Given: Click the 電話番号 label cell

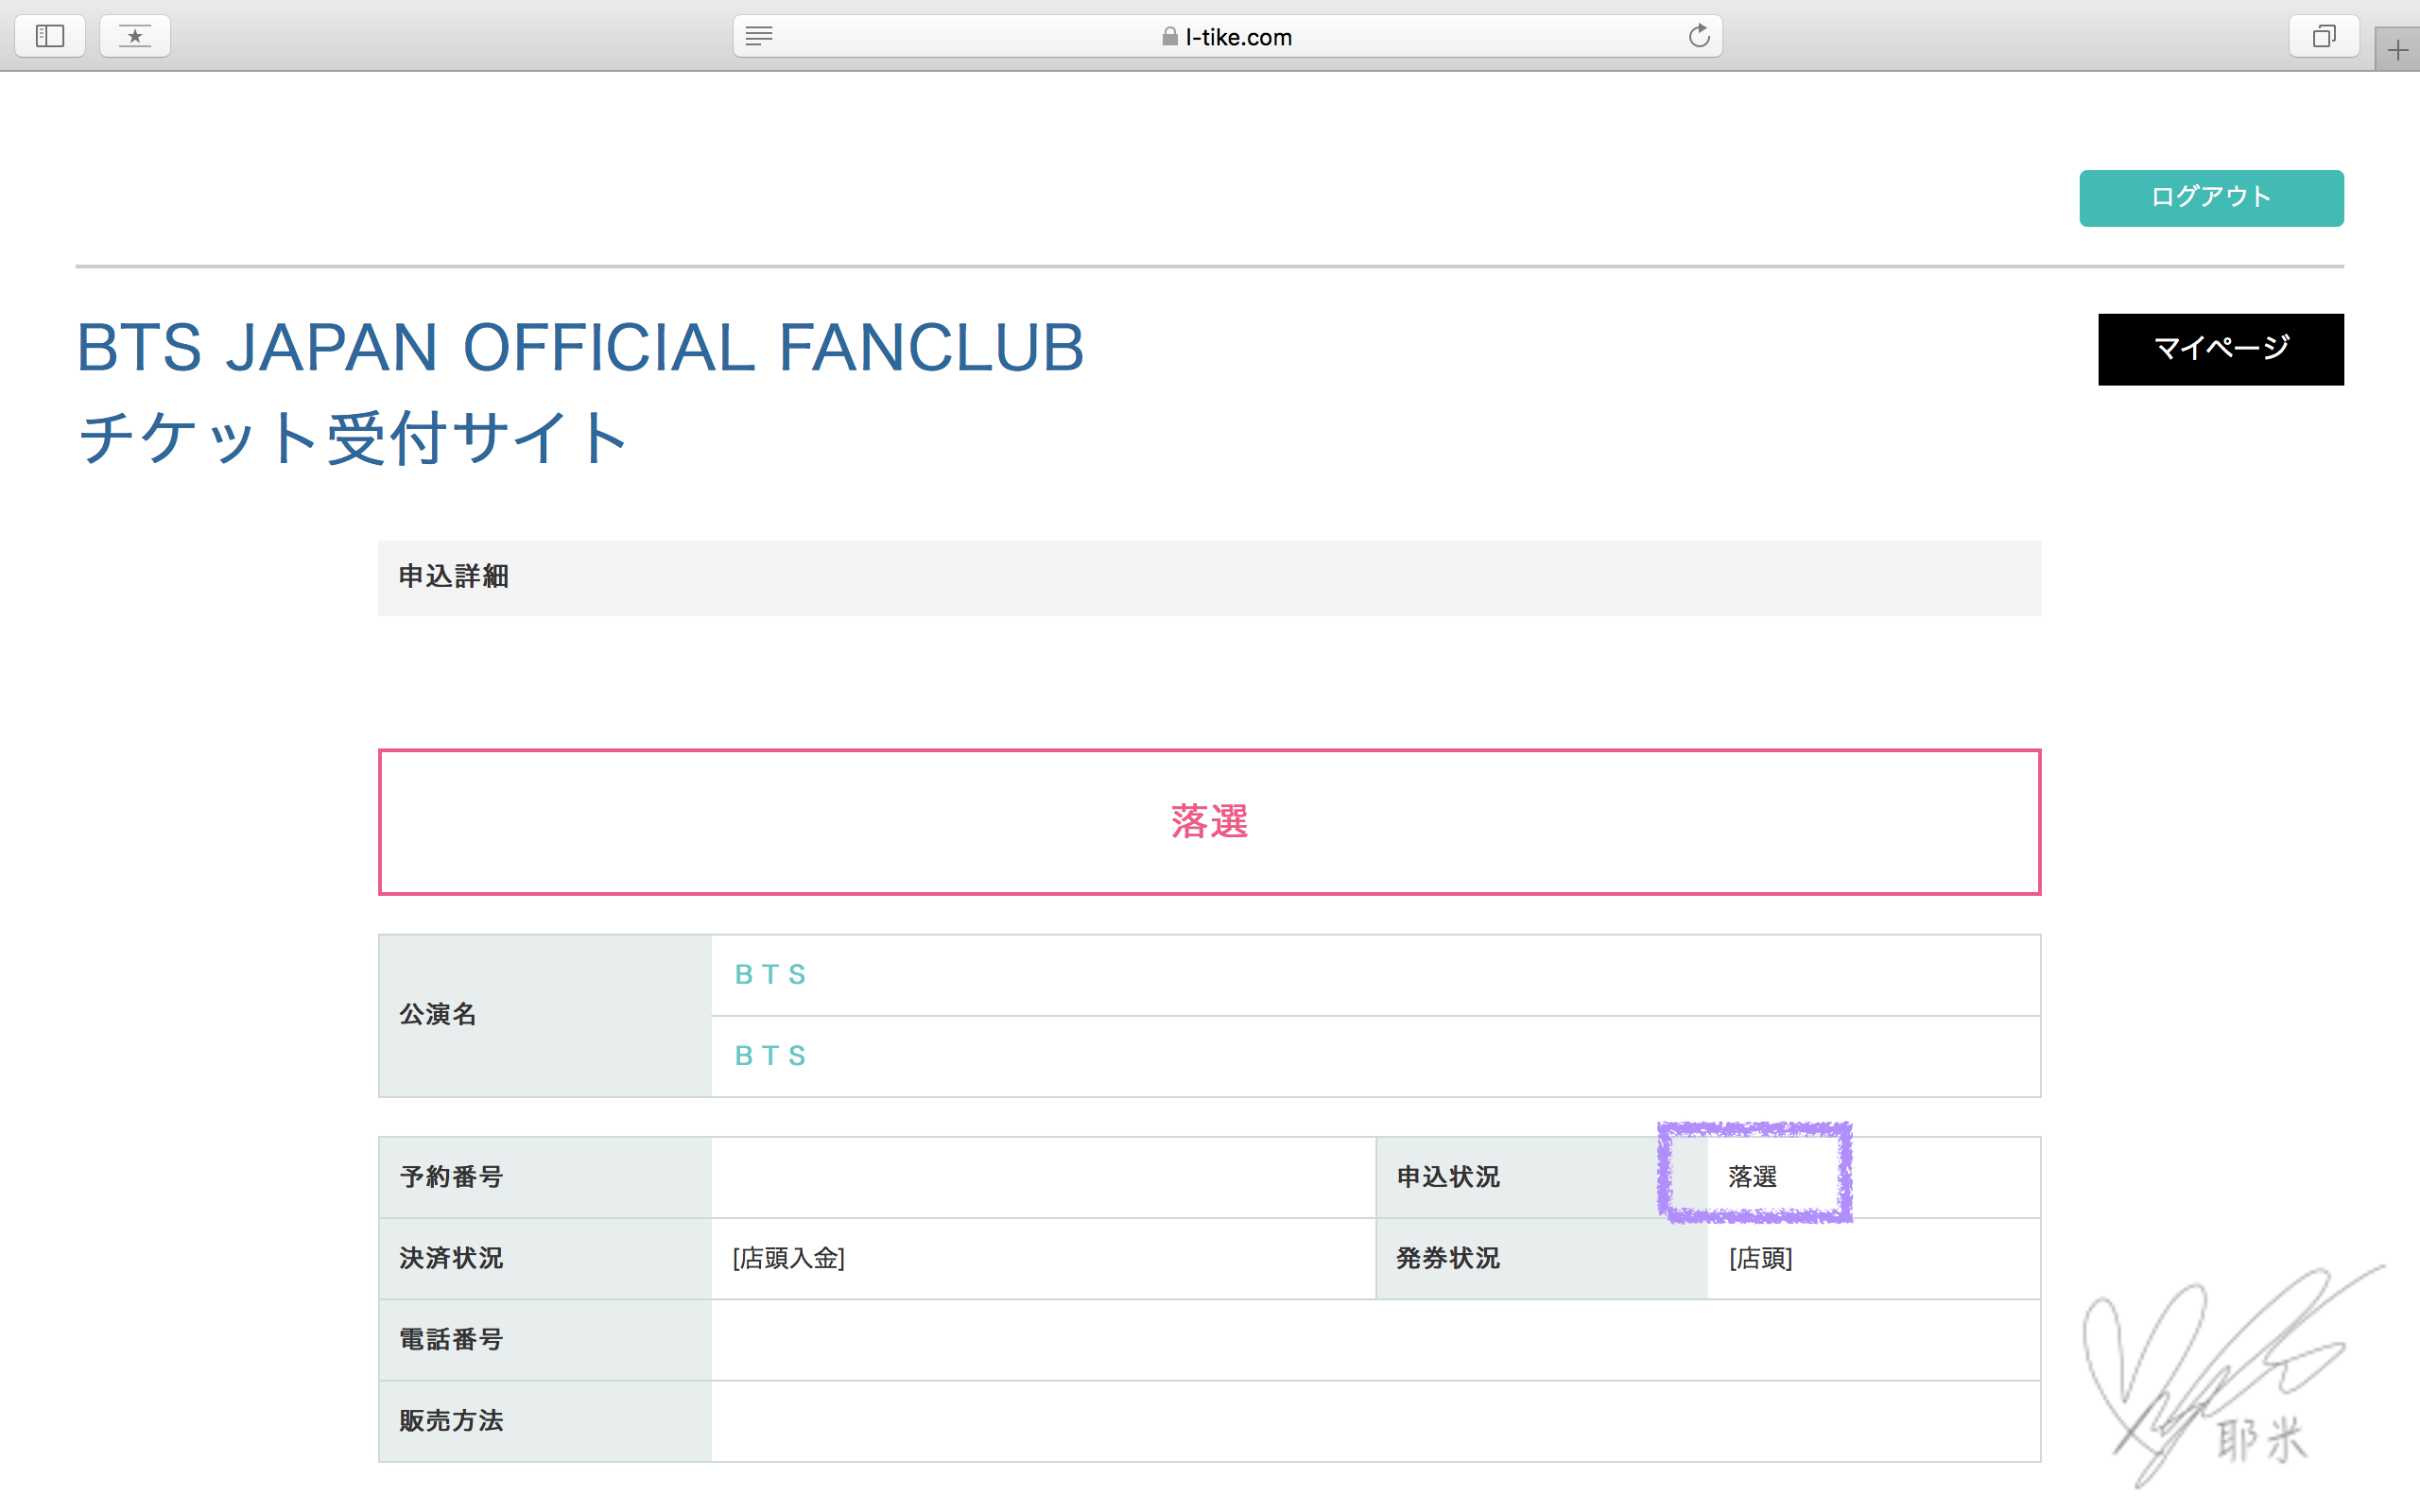Looking at the screenshot, I should click(x=545, y=1340).
